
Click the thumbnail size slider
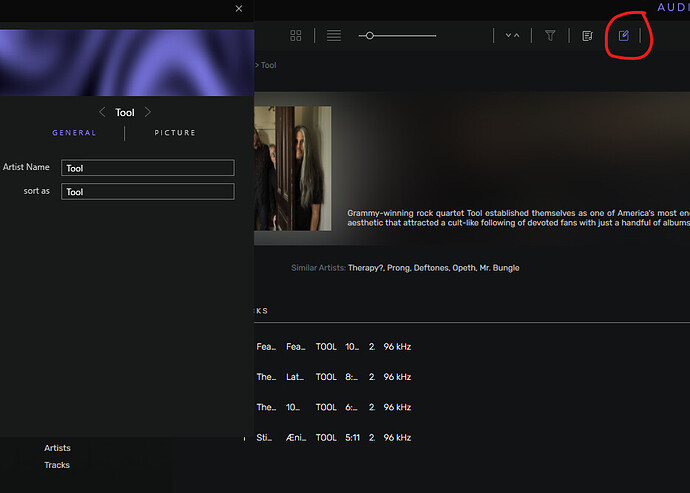(397, 36)
